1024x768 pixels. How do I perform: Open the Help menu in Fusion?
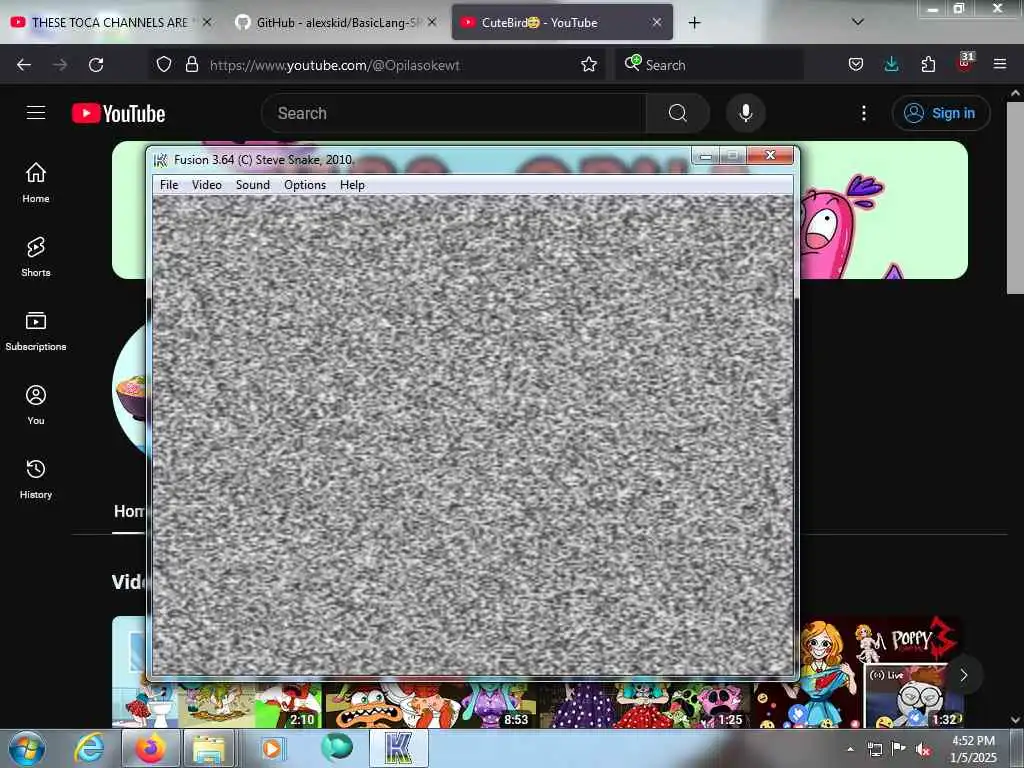[352, 185]
